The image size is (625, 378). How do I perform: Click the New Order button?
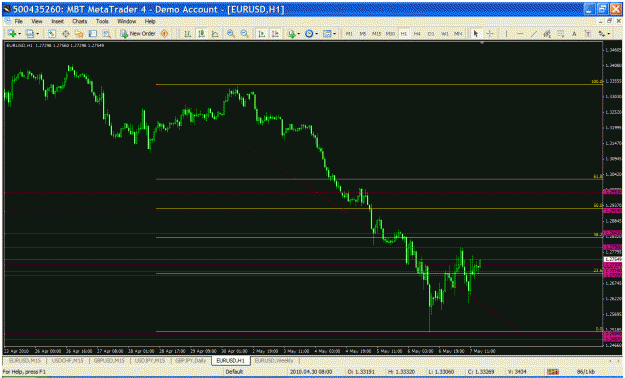click(x=138, y=34)
